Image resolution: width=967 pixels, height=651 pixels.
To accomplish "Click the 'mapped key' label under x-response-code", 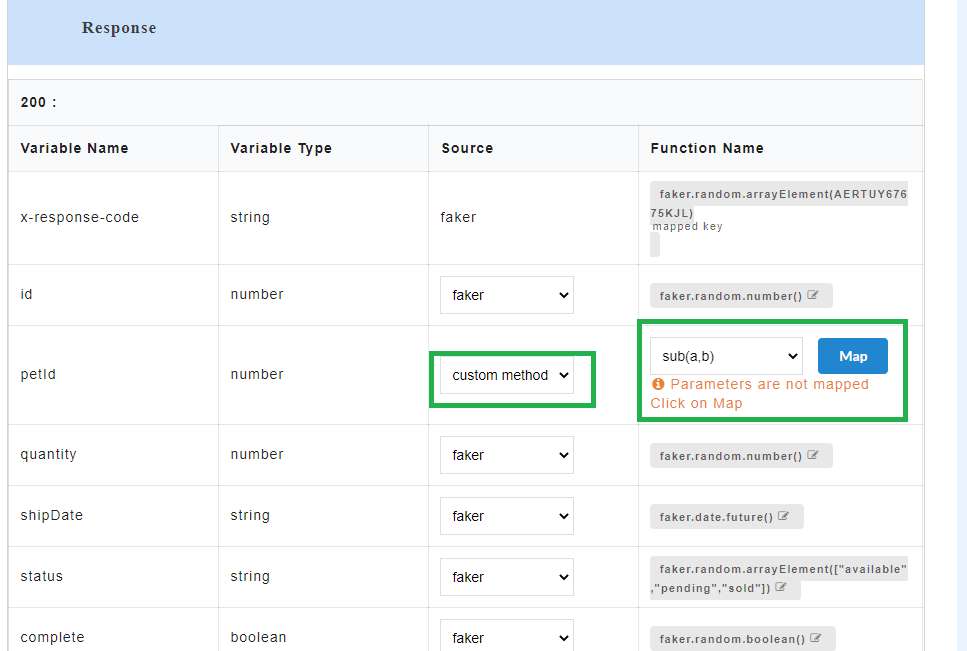I will (688, 226).
